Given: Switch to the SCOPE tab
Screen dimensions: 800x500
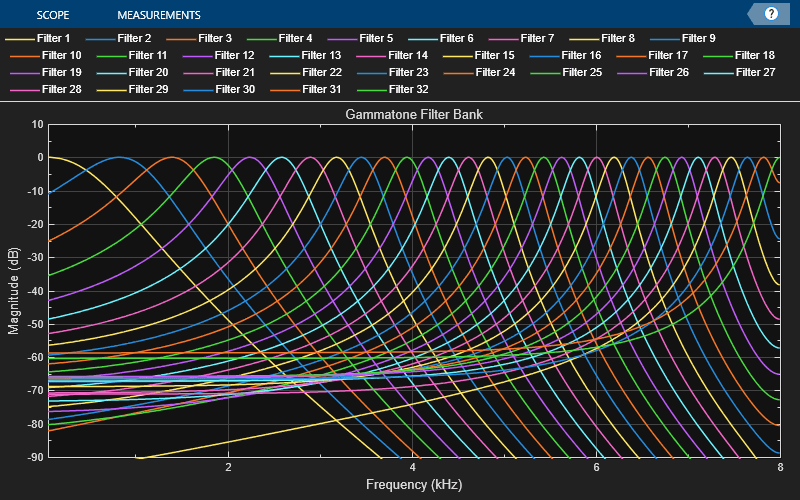Looking at the screenshot, I should 53,15.
